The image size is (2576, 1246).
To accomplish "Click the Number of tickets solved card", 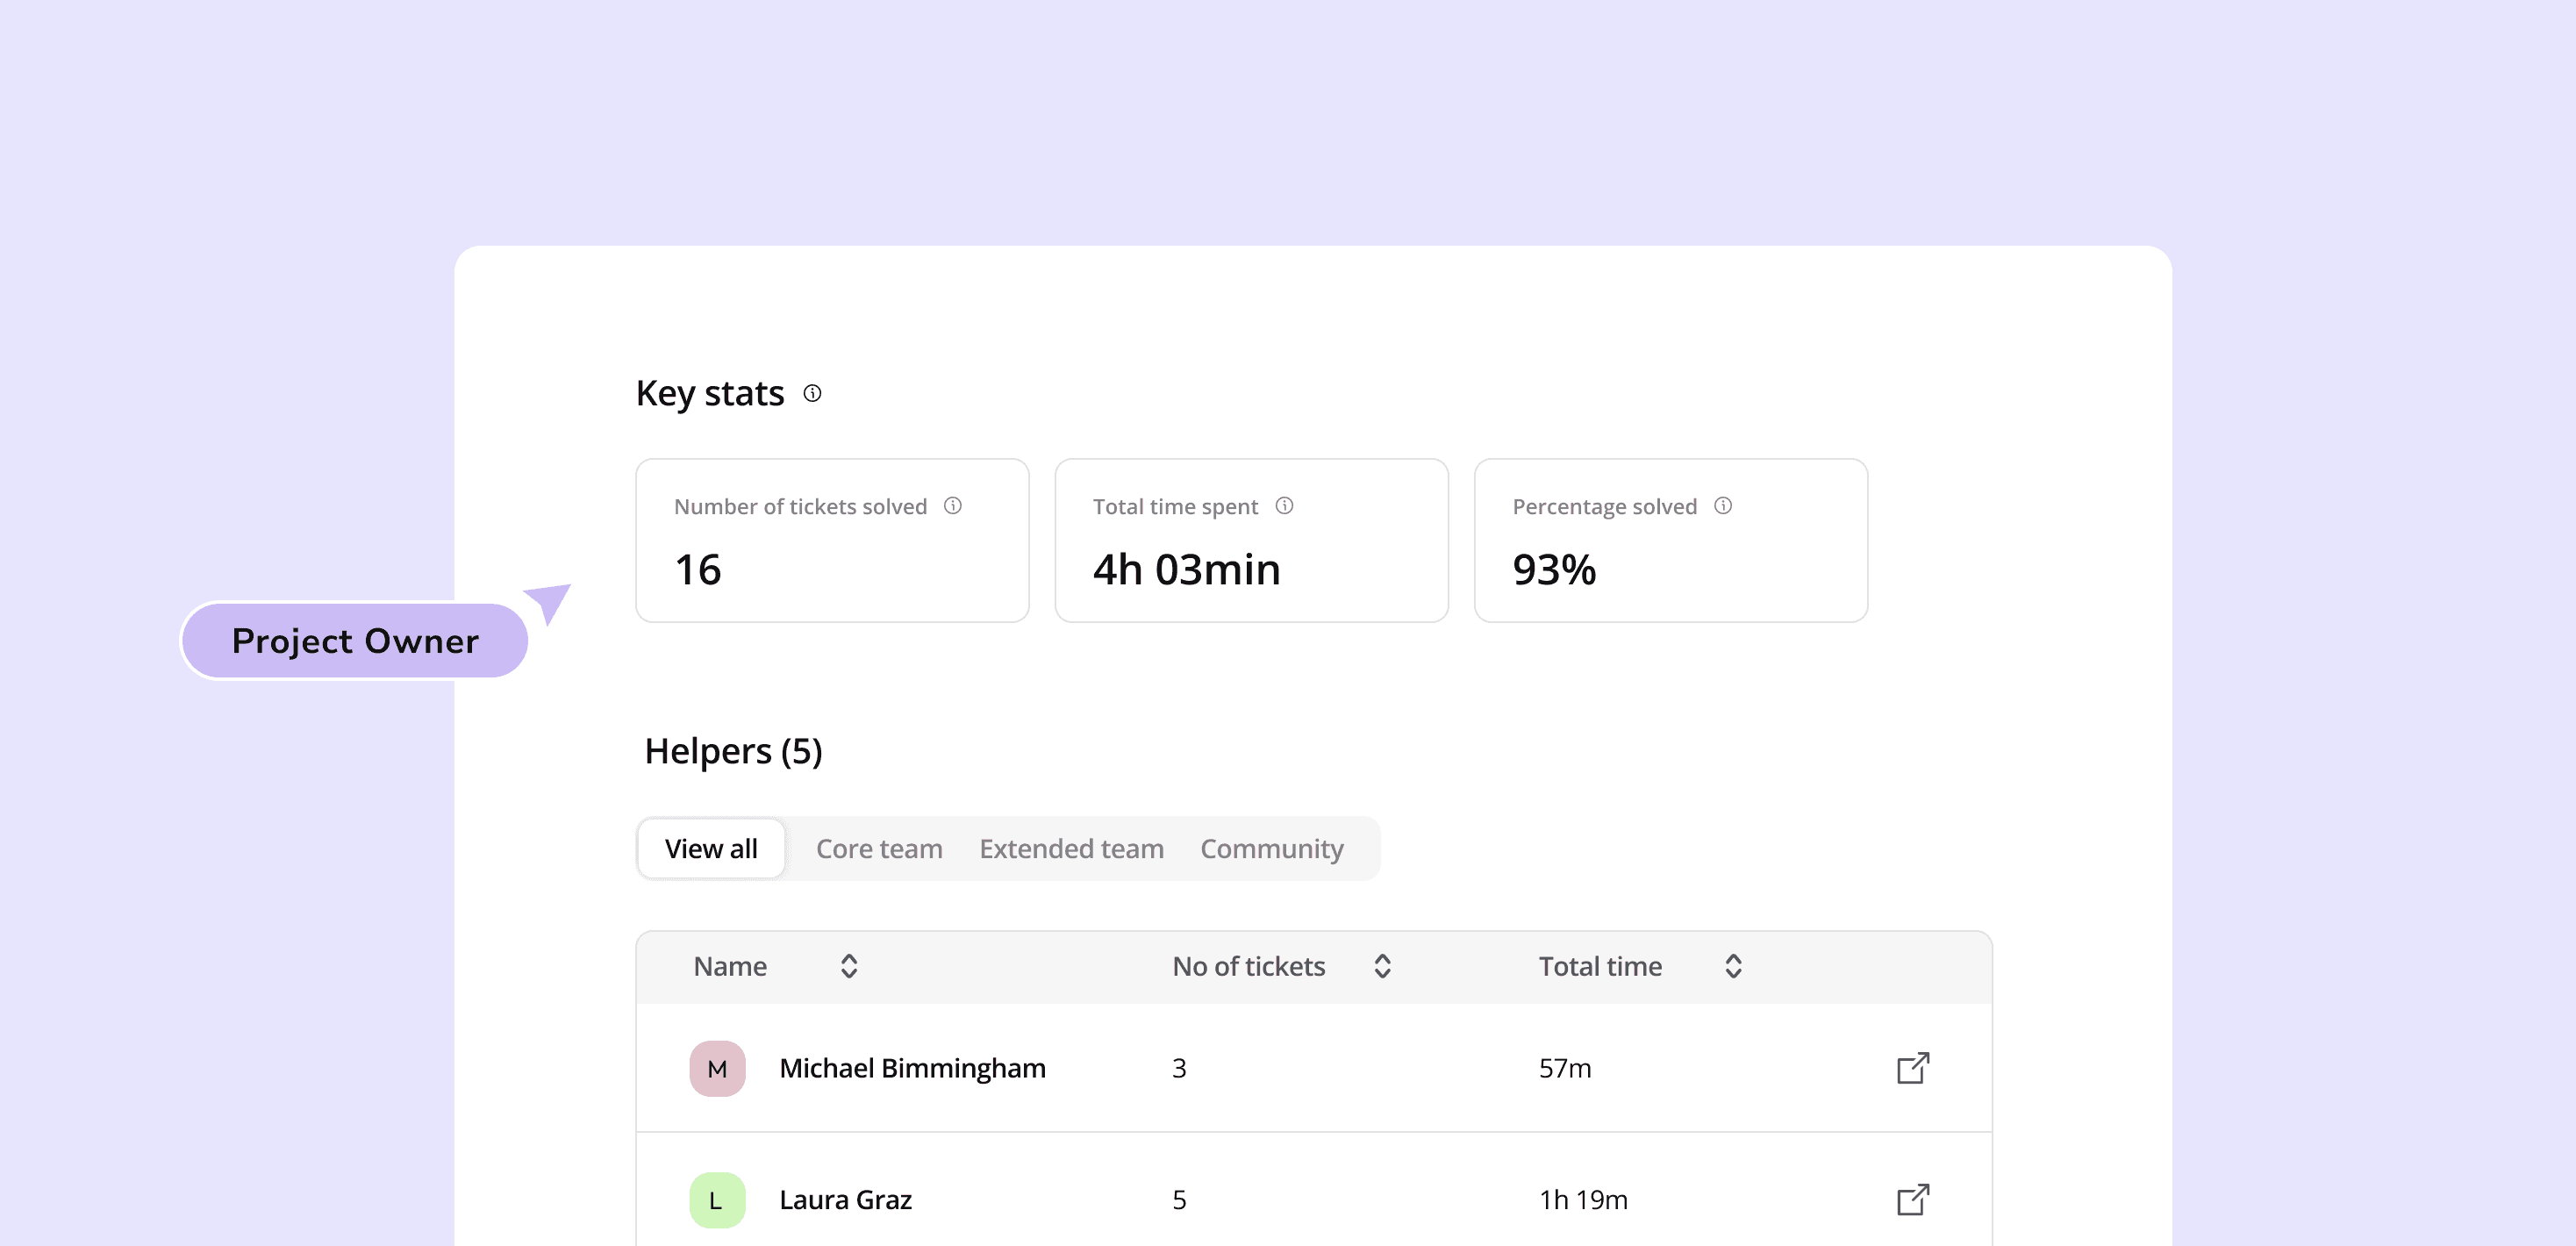I will tap(832, 540).
